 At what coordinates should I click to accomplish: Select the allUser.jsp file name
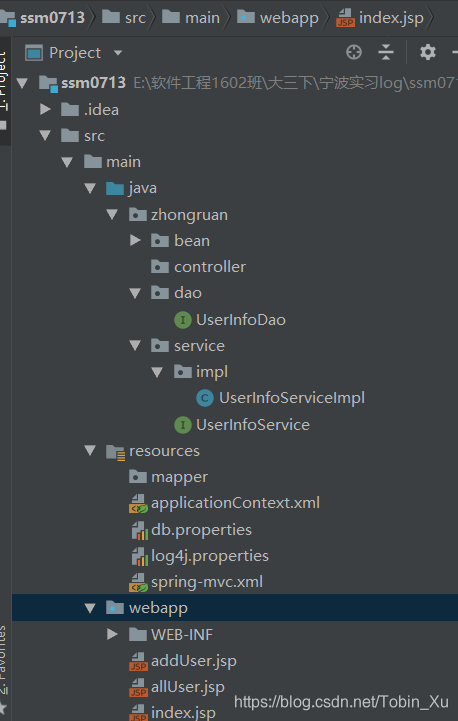click(x=188, y=687)
